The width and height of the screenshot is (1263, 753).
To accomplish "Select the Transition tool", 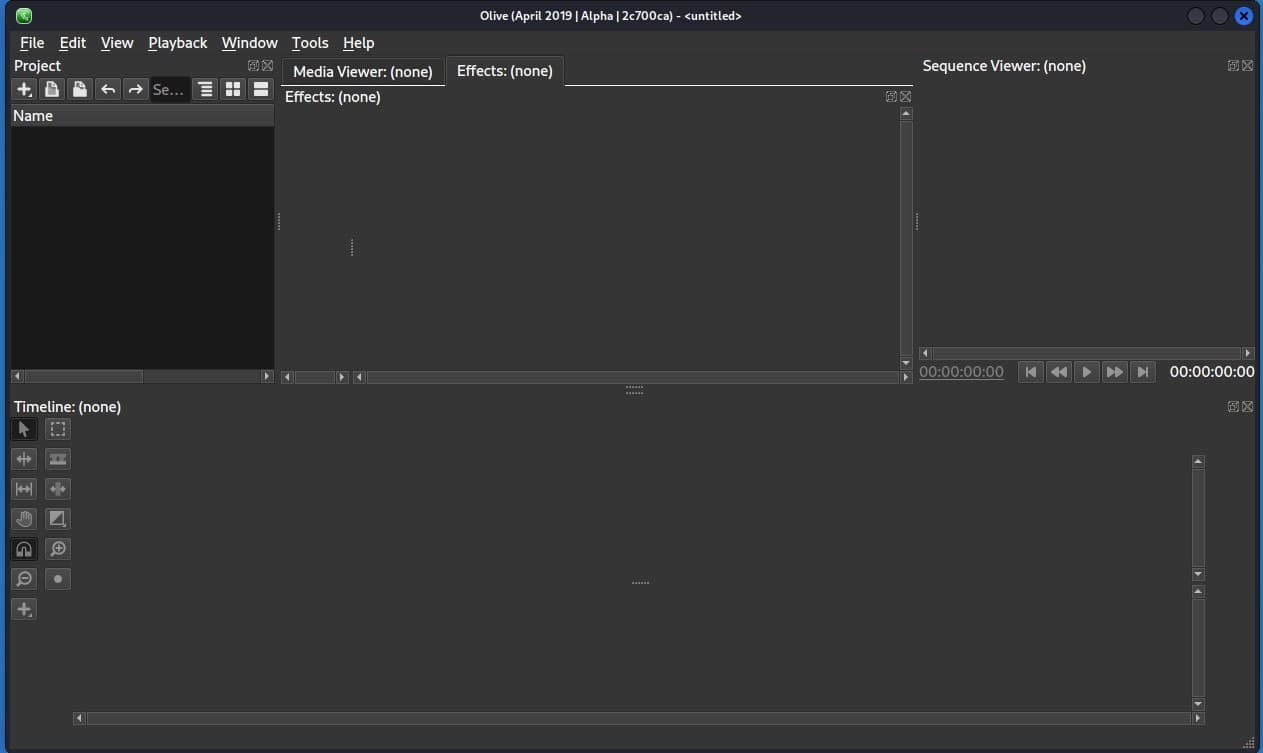I will tap(58, 519).
